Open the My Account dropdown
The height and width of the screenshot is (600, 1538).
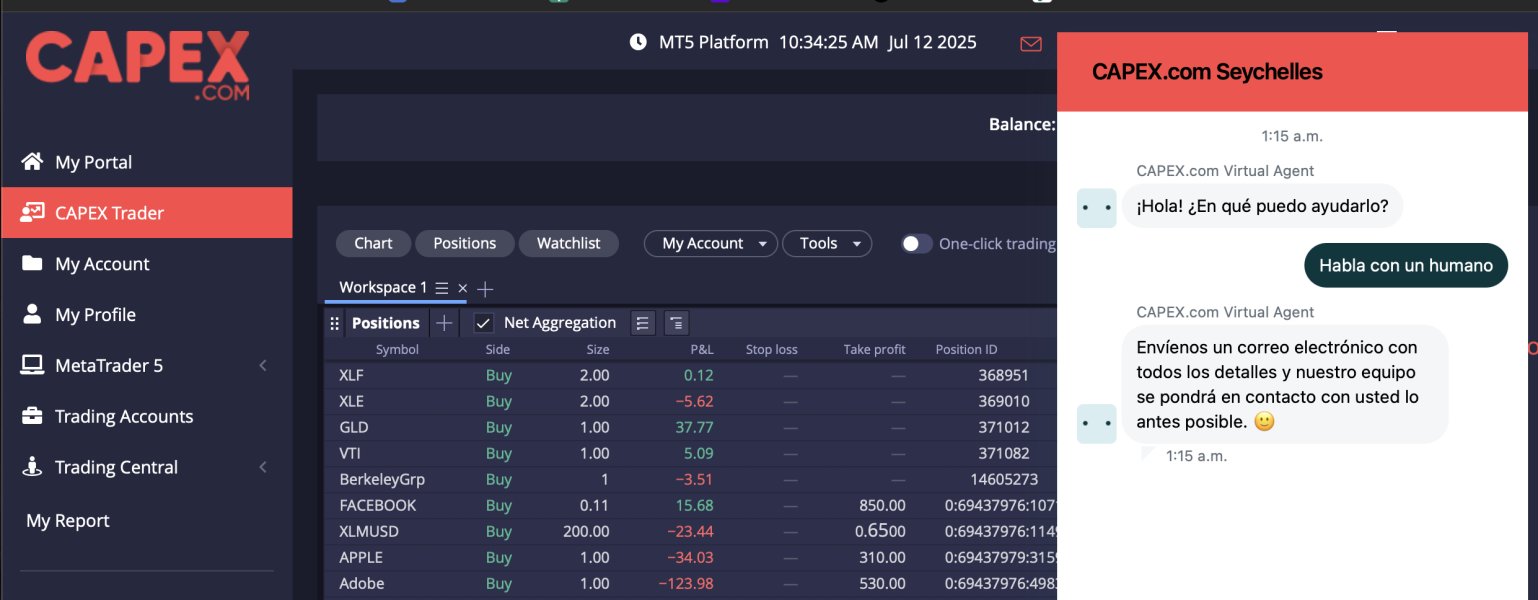[x=710, y=244]
